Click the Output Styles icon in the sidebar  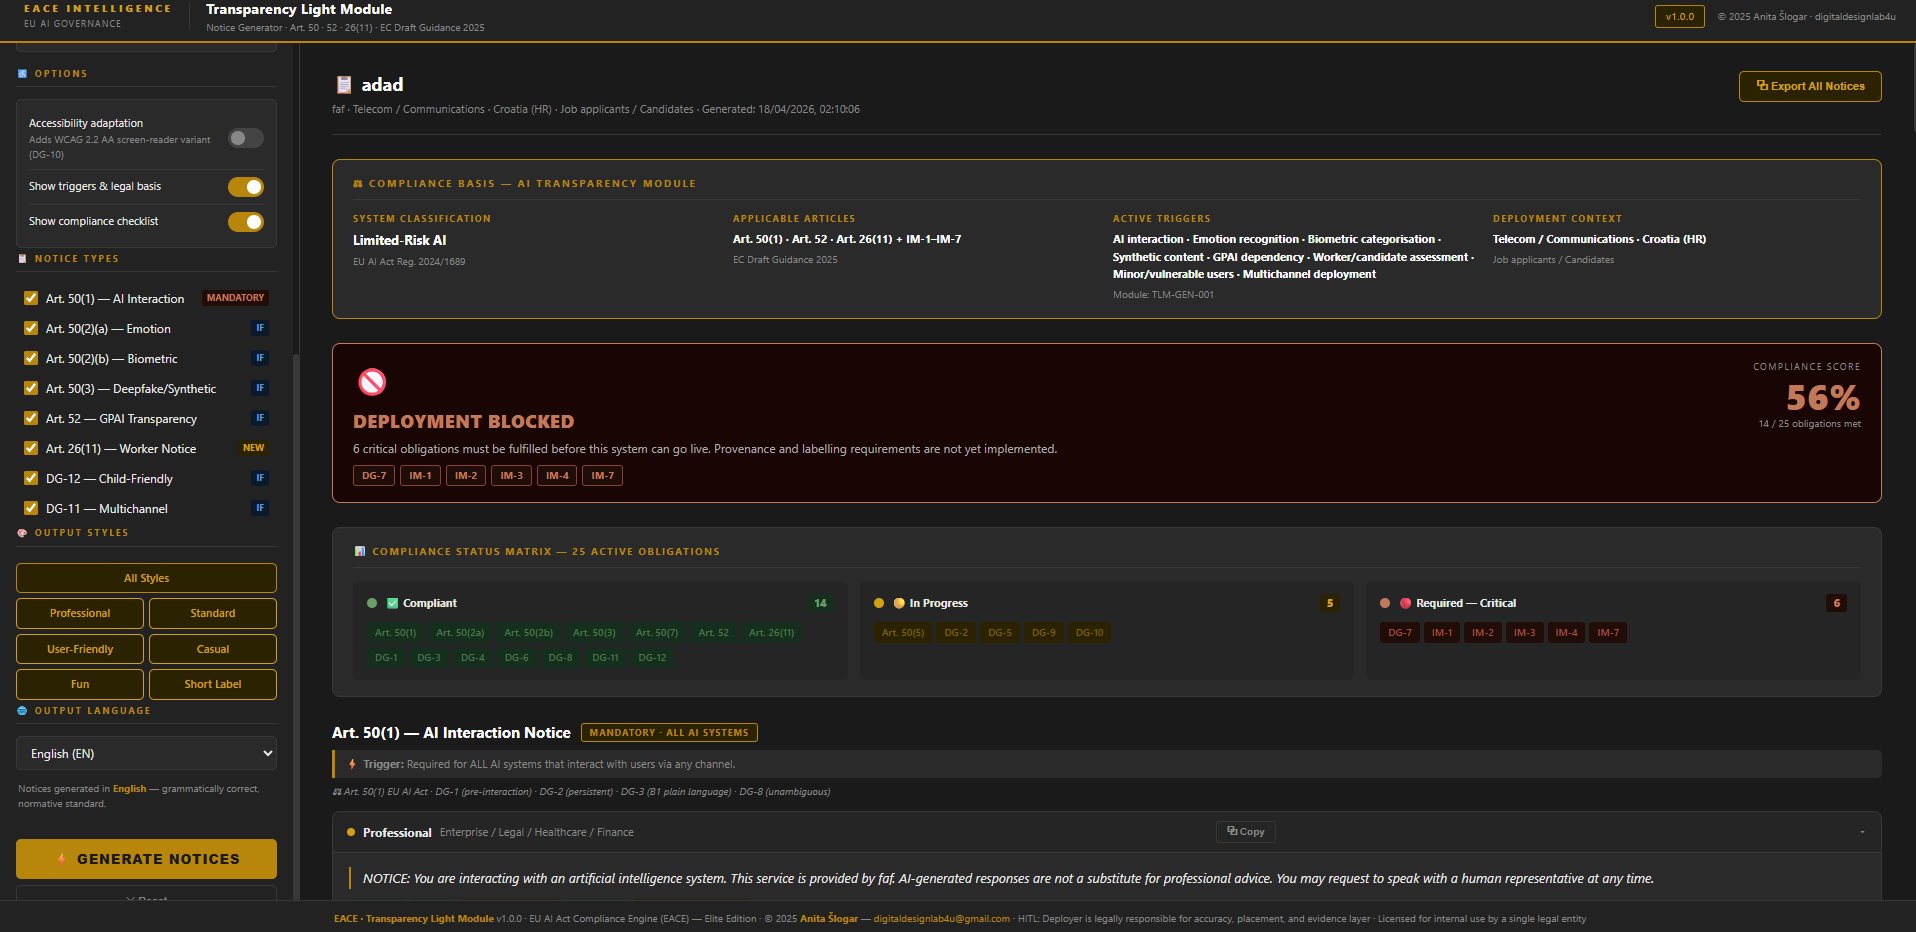tap(21, 532)
